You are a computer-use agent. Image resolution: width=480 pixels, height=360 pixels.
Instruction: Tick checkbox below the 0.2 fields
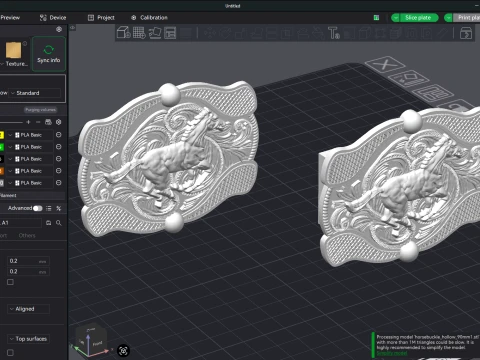[10, 282]
